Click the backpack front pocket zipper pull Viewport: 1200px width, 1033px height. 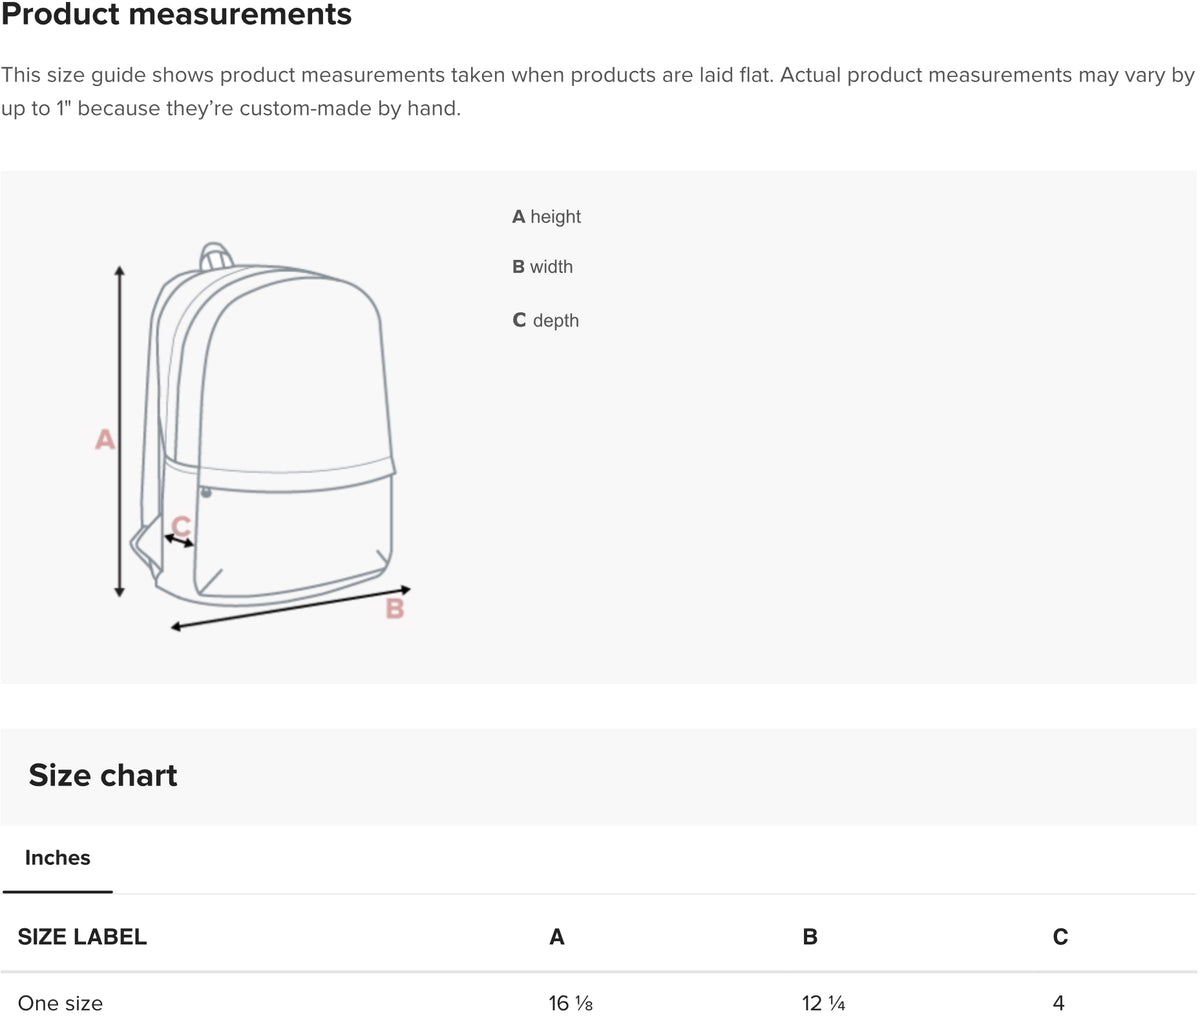point(206,492)
